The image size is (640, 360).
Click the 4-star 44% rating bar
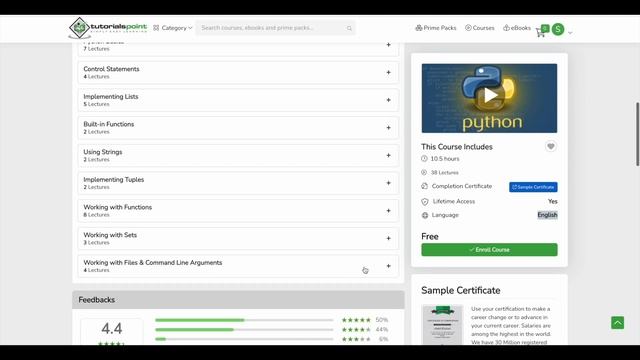(244, 330)
